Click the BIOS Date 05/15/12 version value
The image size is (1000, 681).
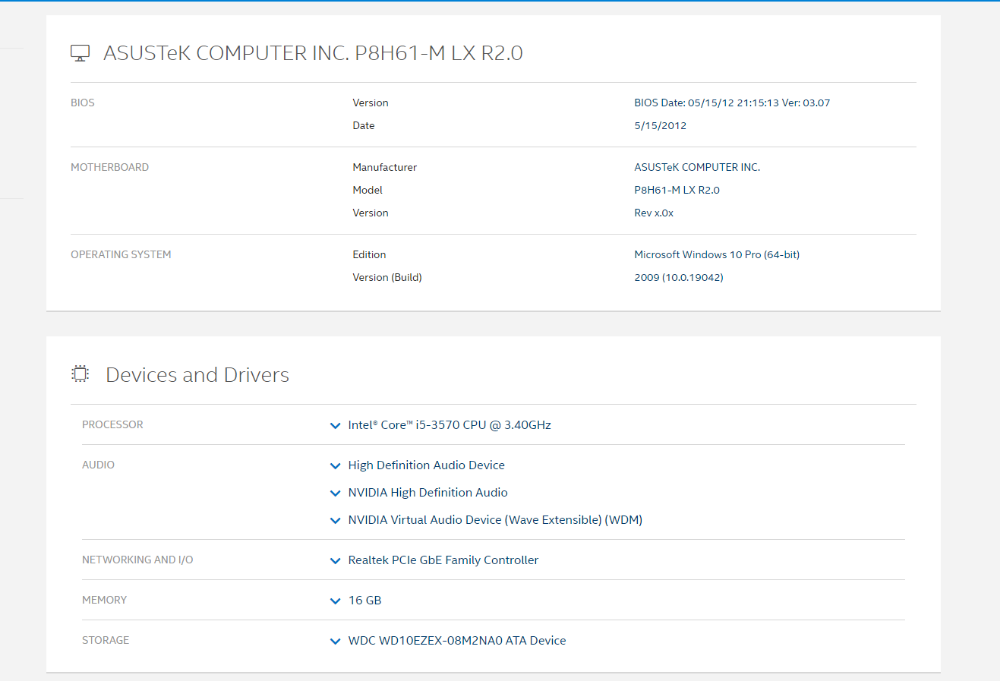click(732, 103)
